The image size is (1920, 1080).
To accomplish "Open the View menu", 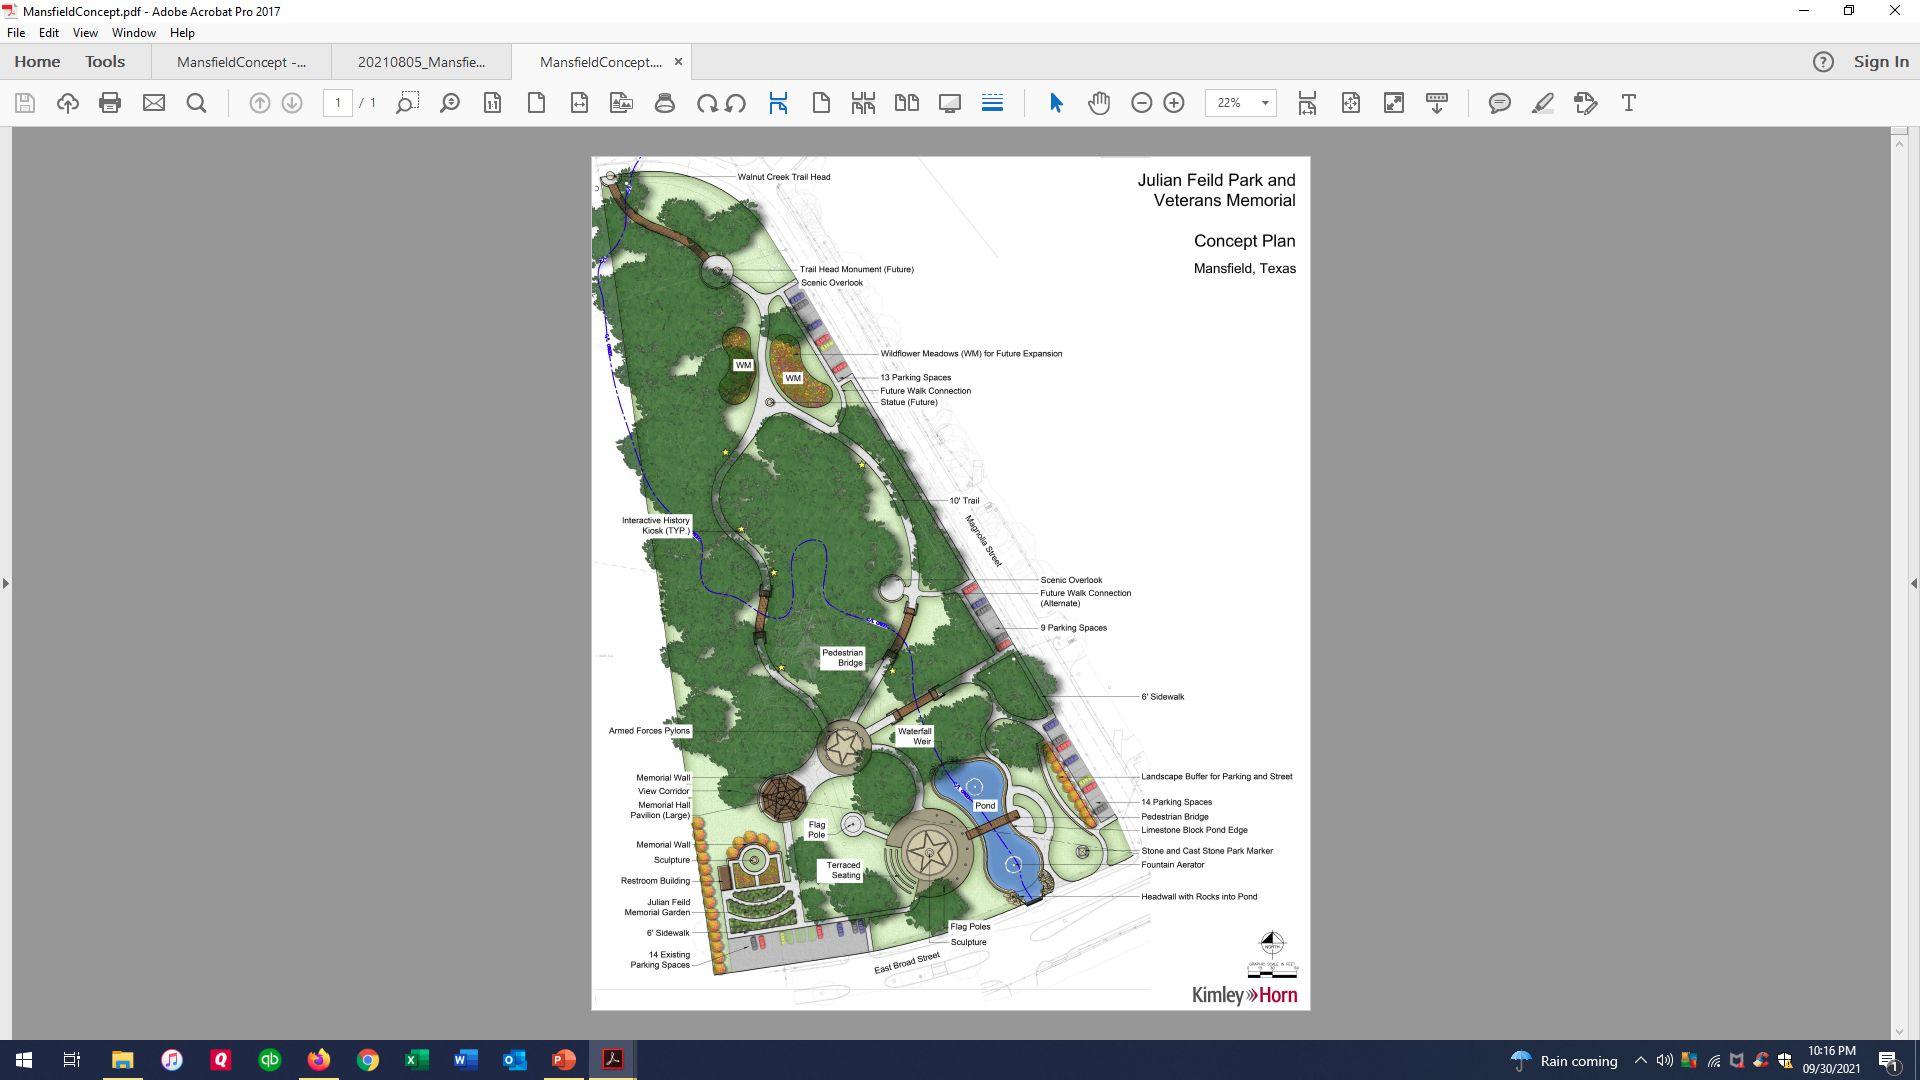I will 85,33.
